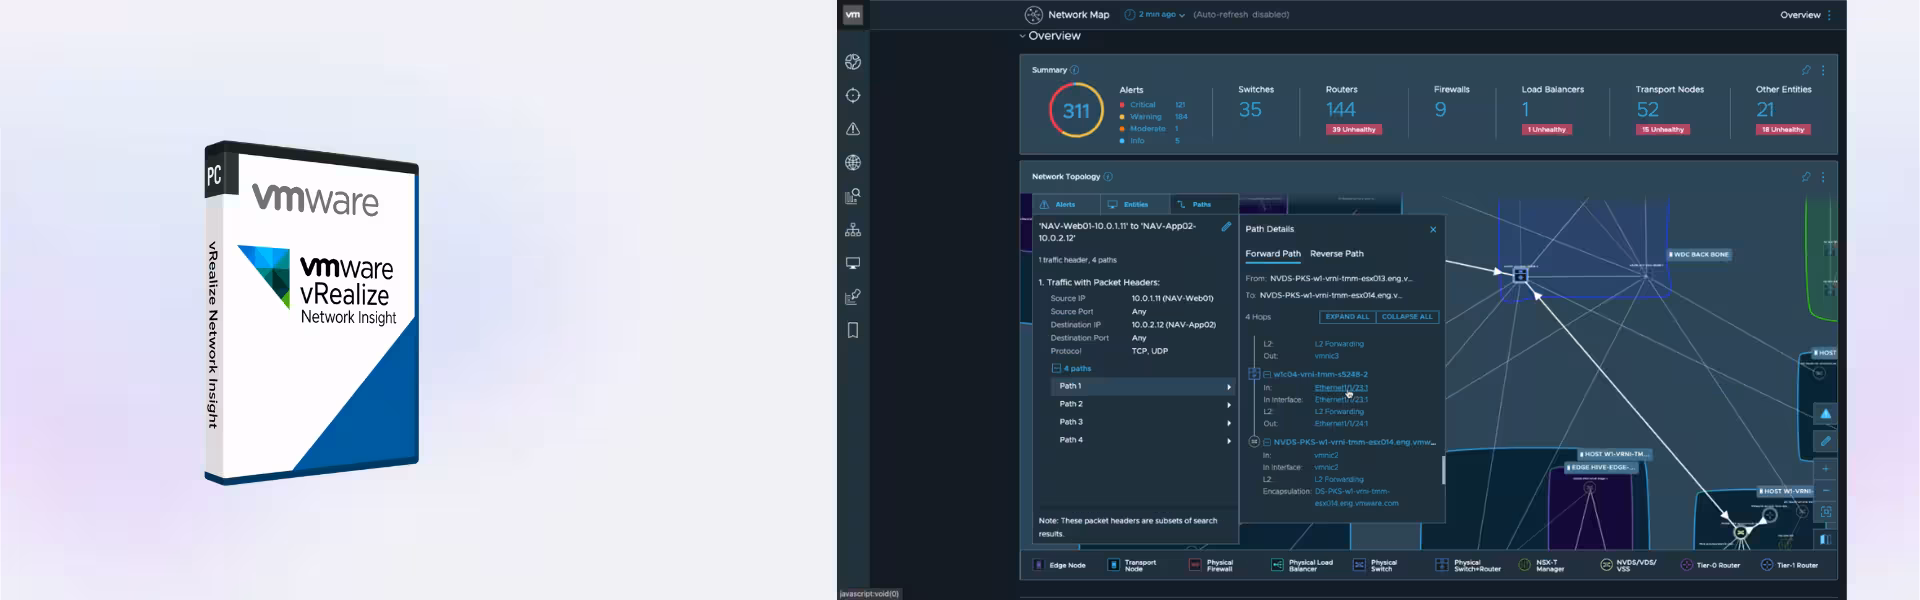Fit topology map to screen
1920x600 pixels.
[1825, 512]
